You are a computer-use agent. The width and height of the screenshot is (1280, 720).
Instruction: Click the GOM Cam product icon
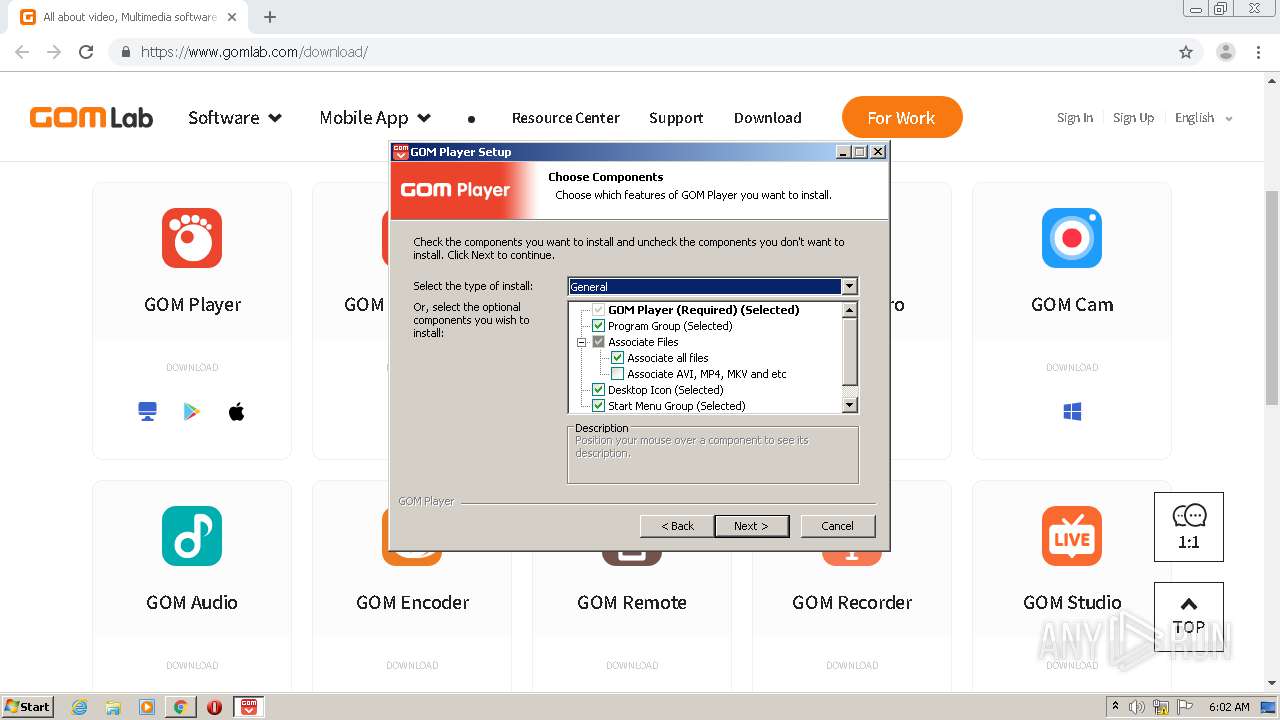[1072, 238]
